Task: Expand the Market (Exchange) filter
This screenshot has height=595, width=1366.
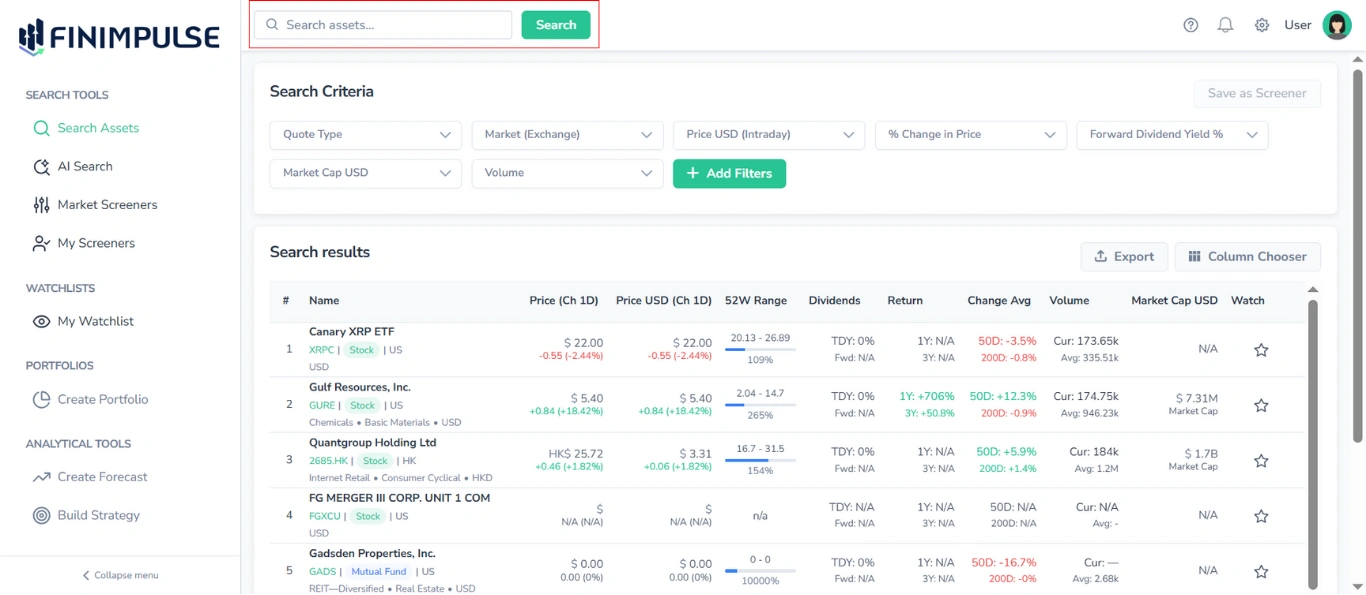Action: [x=567, y=134]
